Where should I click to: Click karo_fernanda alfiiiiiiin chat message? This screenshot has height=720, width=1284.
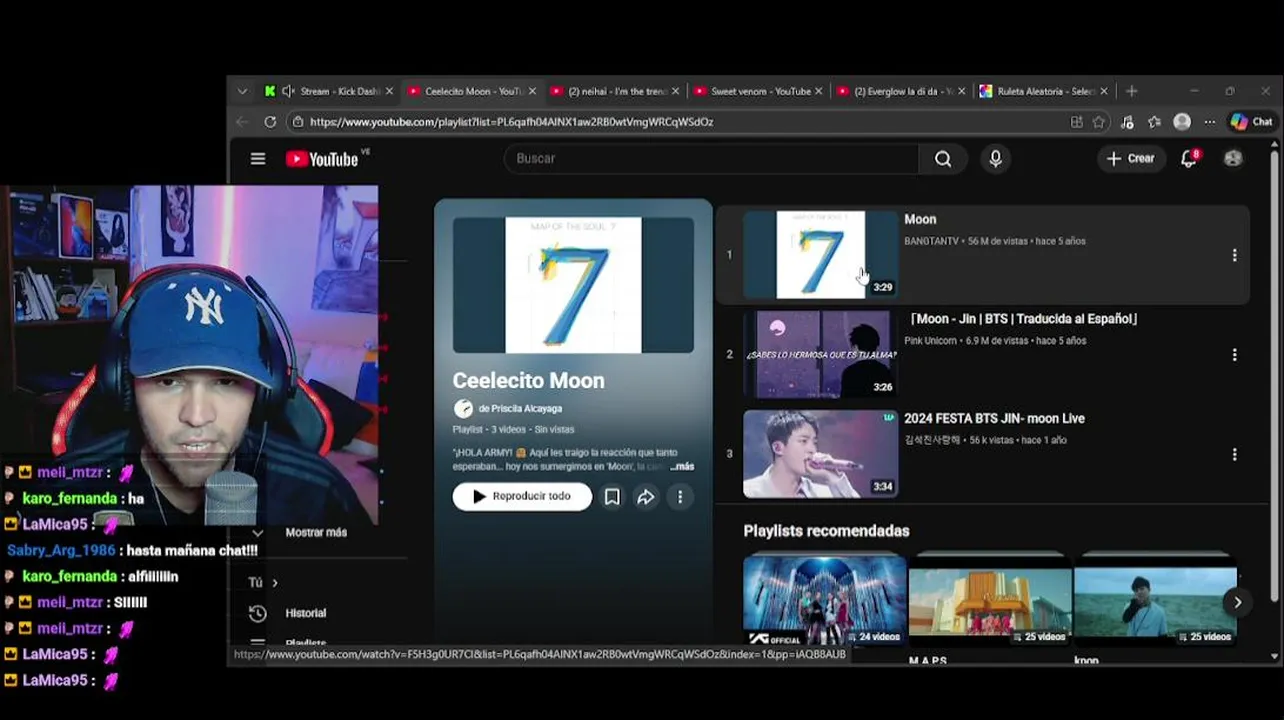[x=153, y=577]
